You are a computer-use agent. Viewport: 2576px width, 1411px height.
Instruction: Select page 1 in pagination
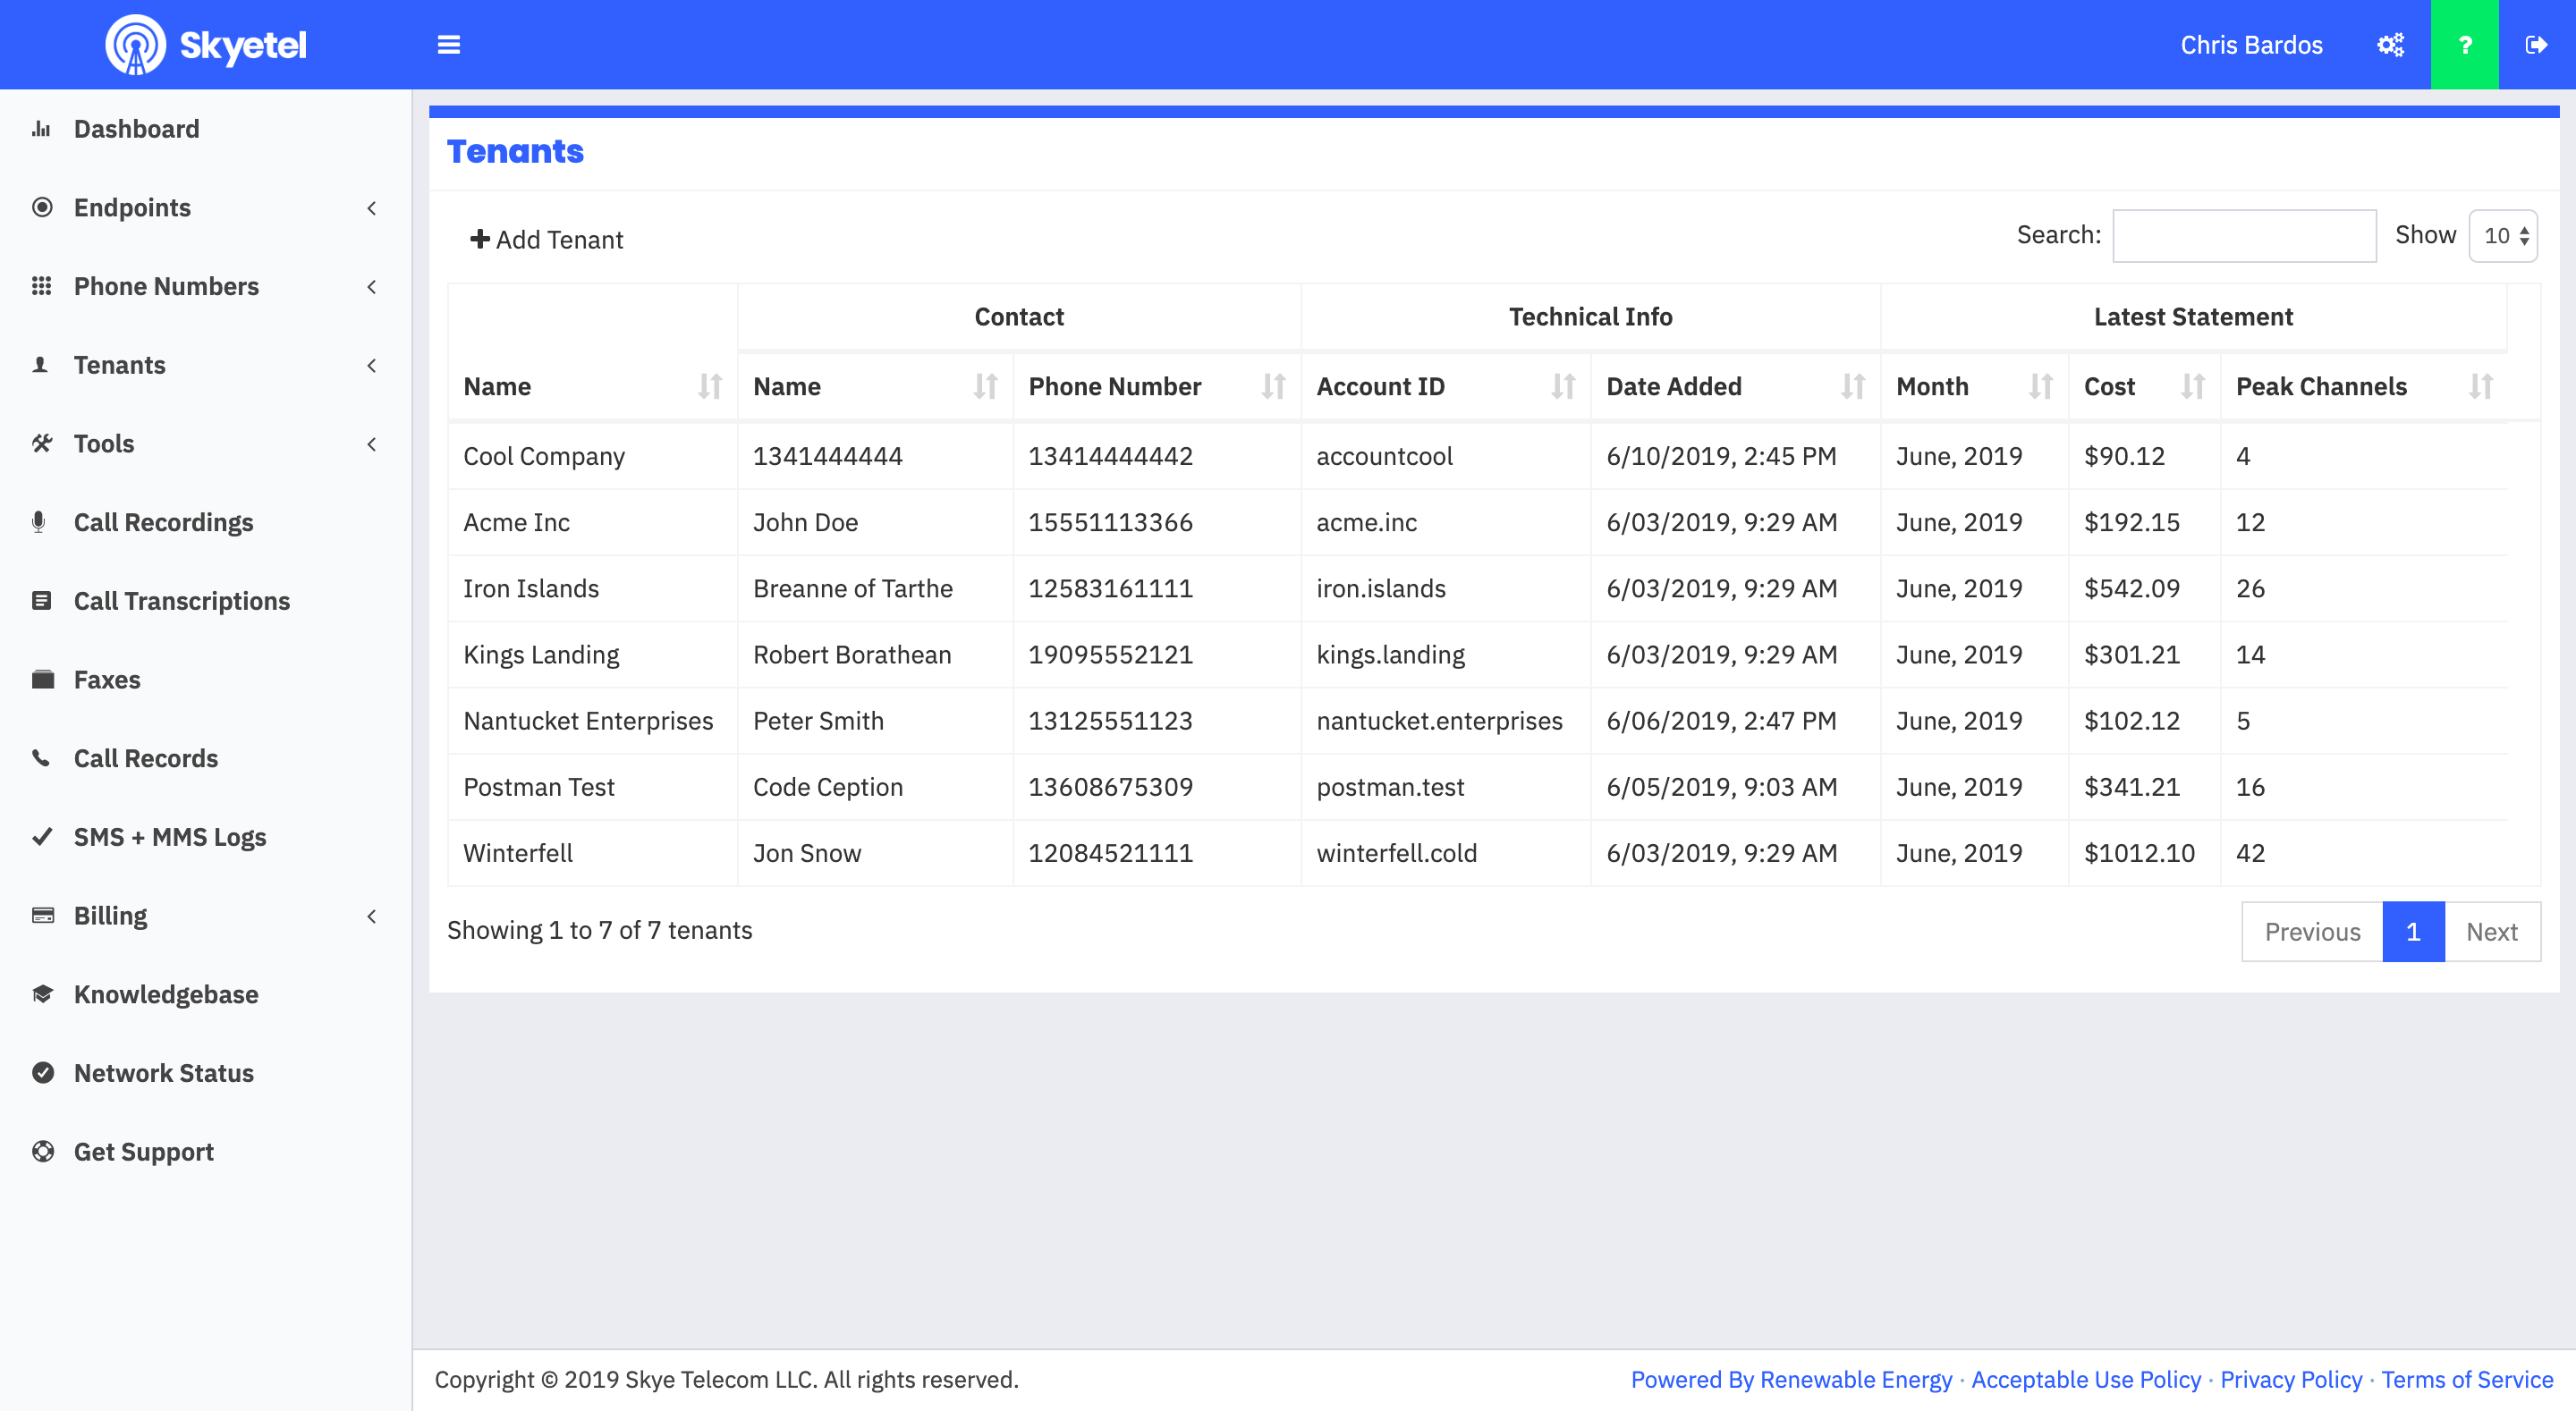[x=2413, y=931]
